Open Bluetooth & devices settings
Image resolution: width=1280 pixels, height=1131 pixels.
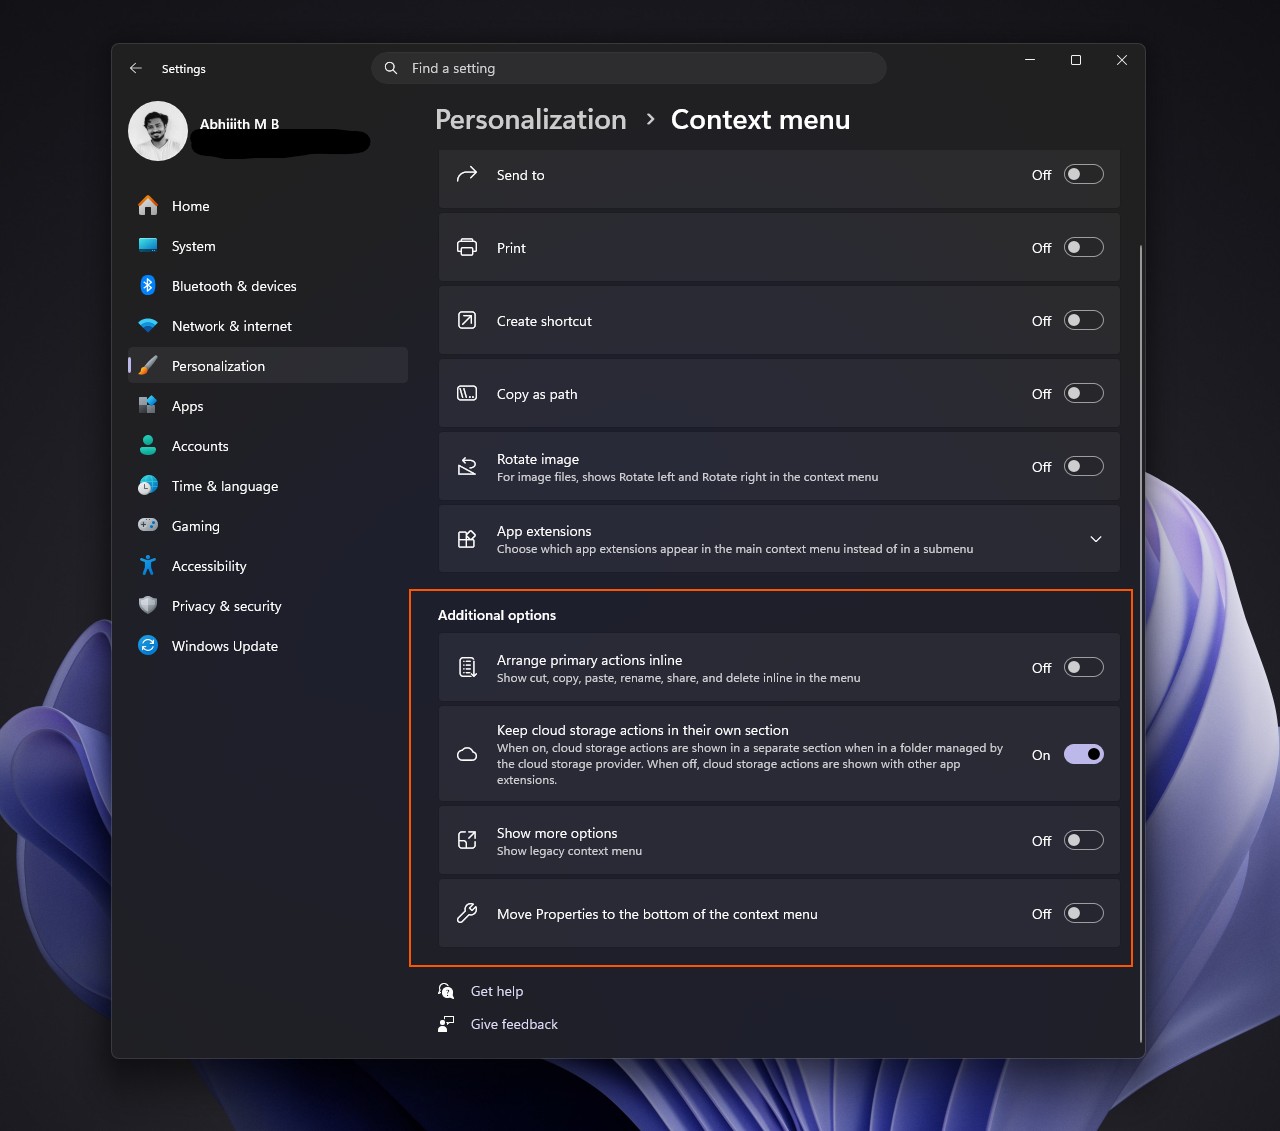(x=268, y=285)
